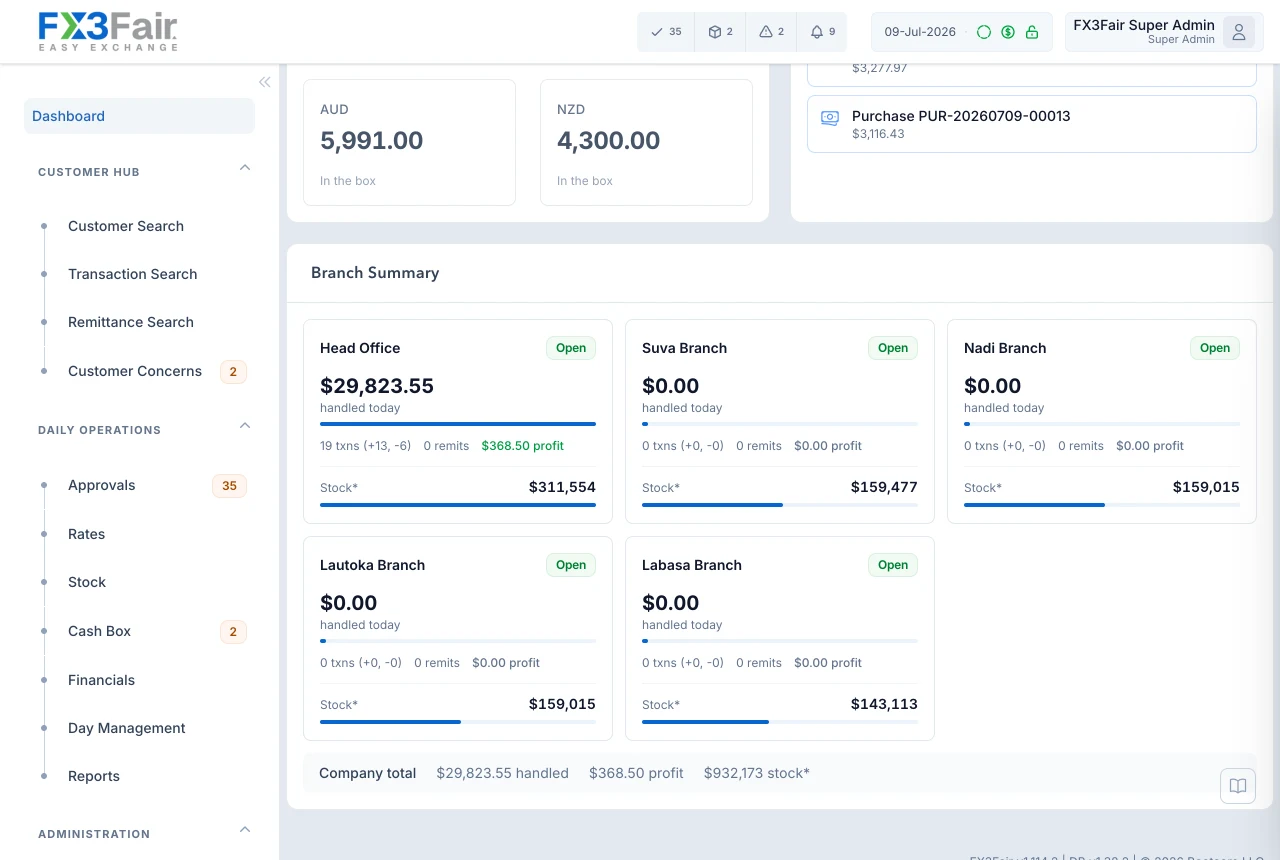Open the user avatar icon
Screen dimensions: 1280x860
pyautogui.click(x=1239, y=32)
